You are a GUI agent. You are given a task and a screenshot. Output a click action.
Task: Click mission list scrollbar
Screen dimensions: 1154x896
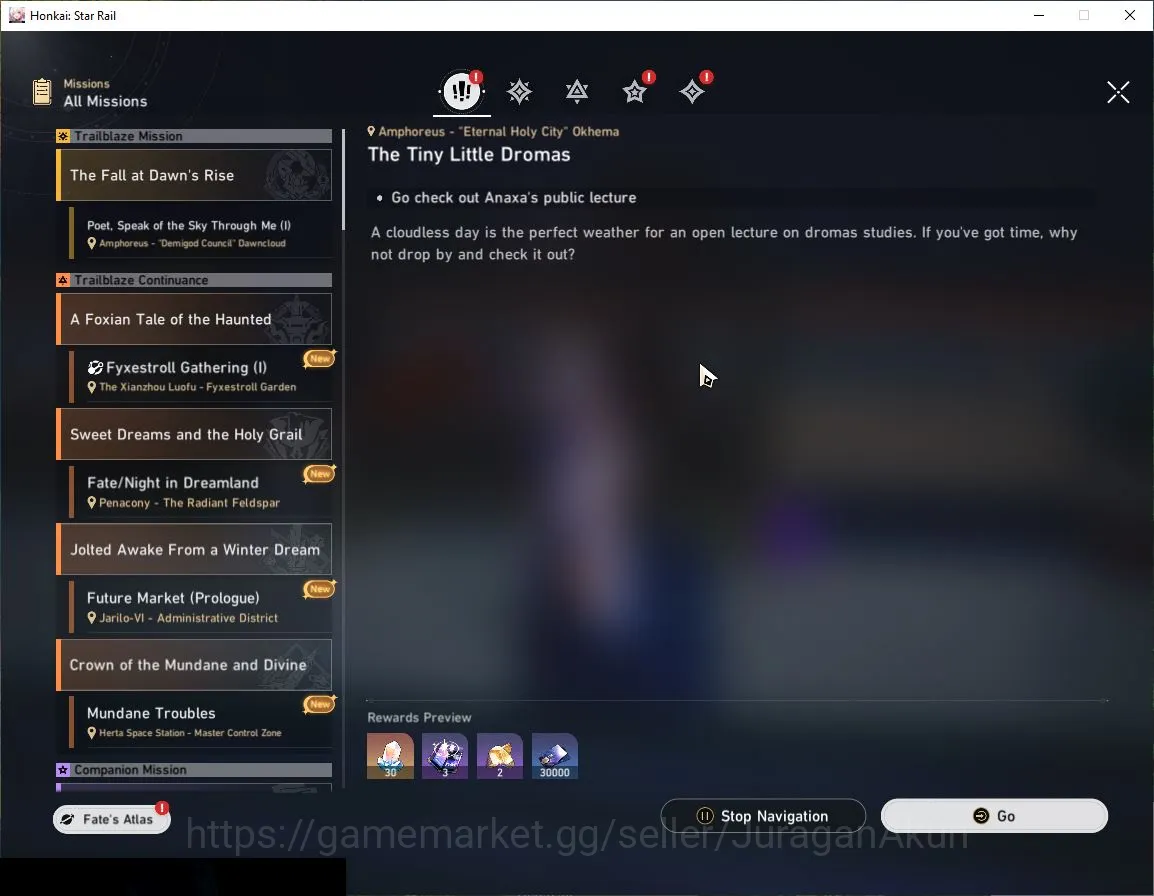click(343, 180)
